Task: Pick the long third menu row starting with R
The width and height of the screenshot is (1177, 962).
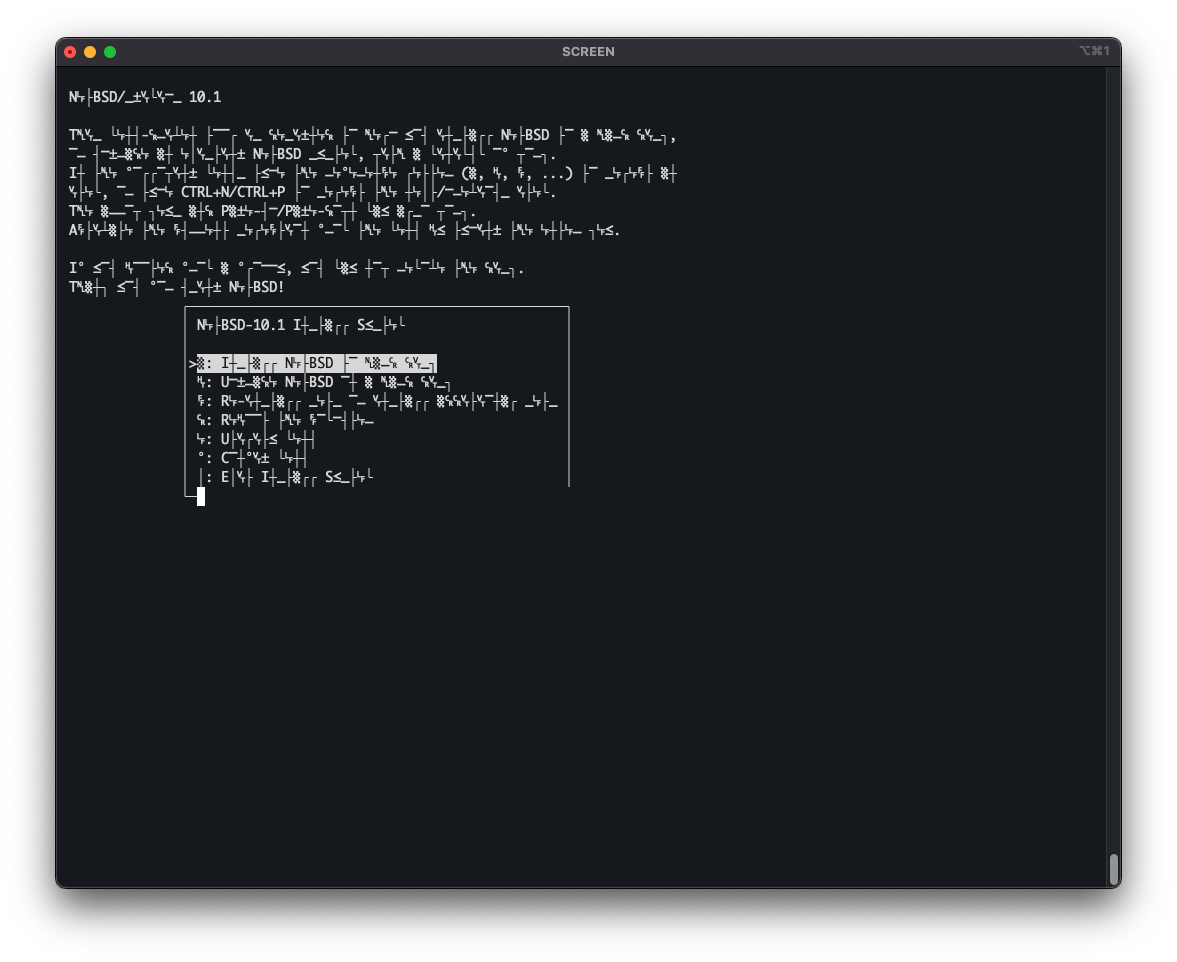Action: pos(377,401)
